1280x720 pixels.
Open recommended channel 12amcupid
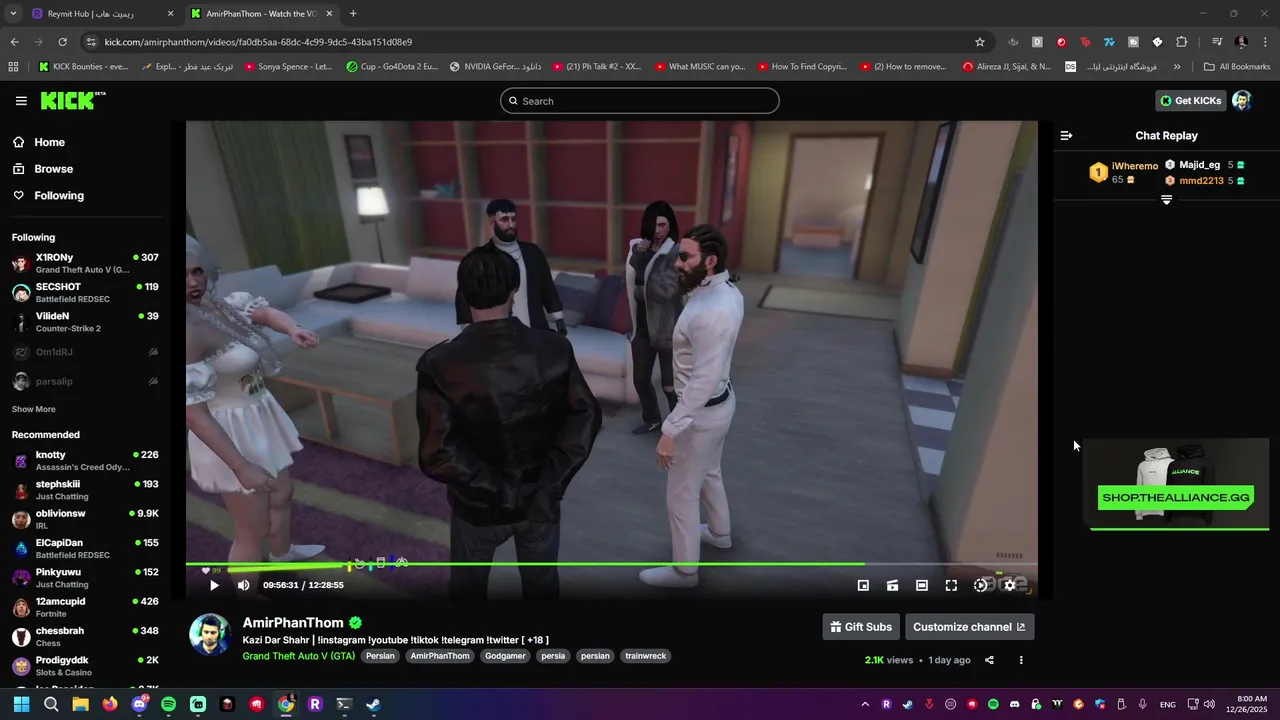tap(85, 607)
